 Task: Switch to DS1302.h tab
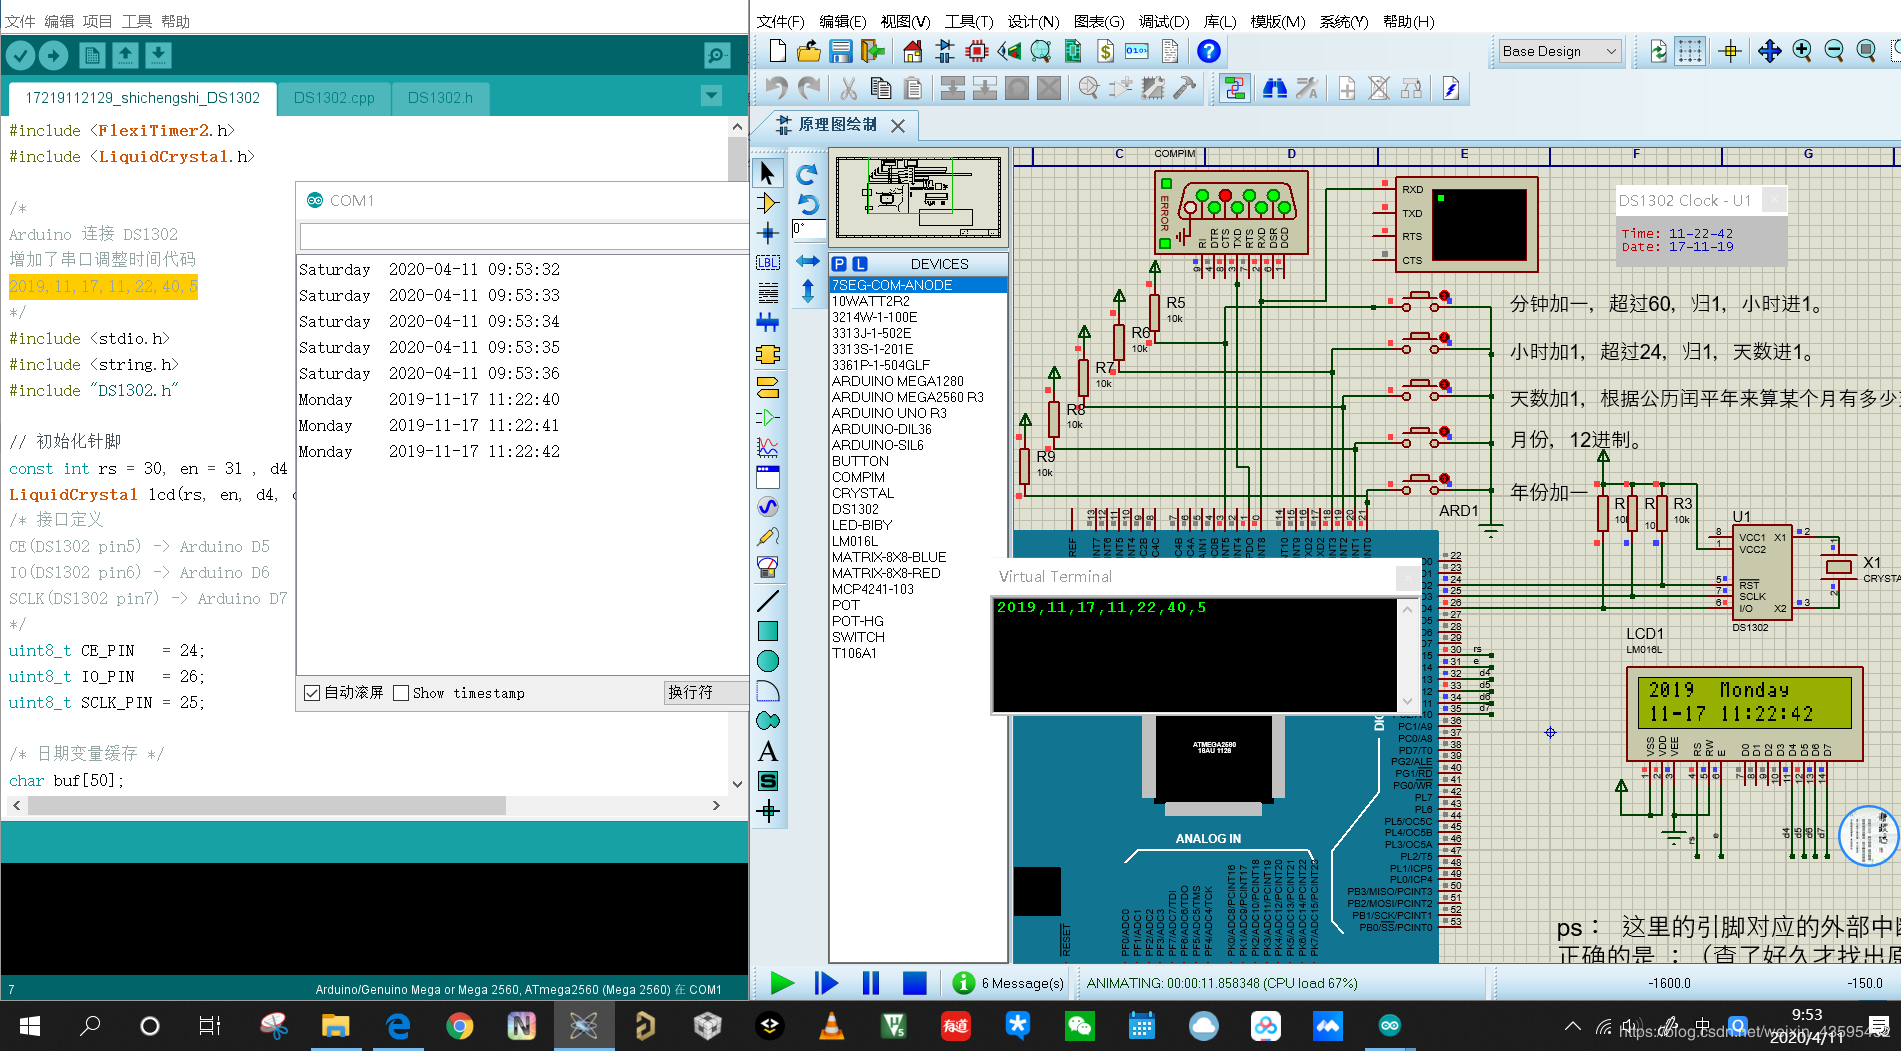(440, 98)
